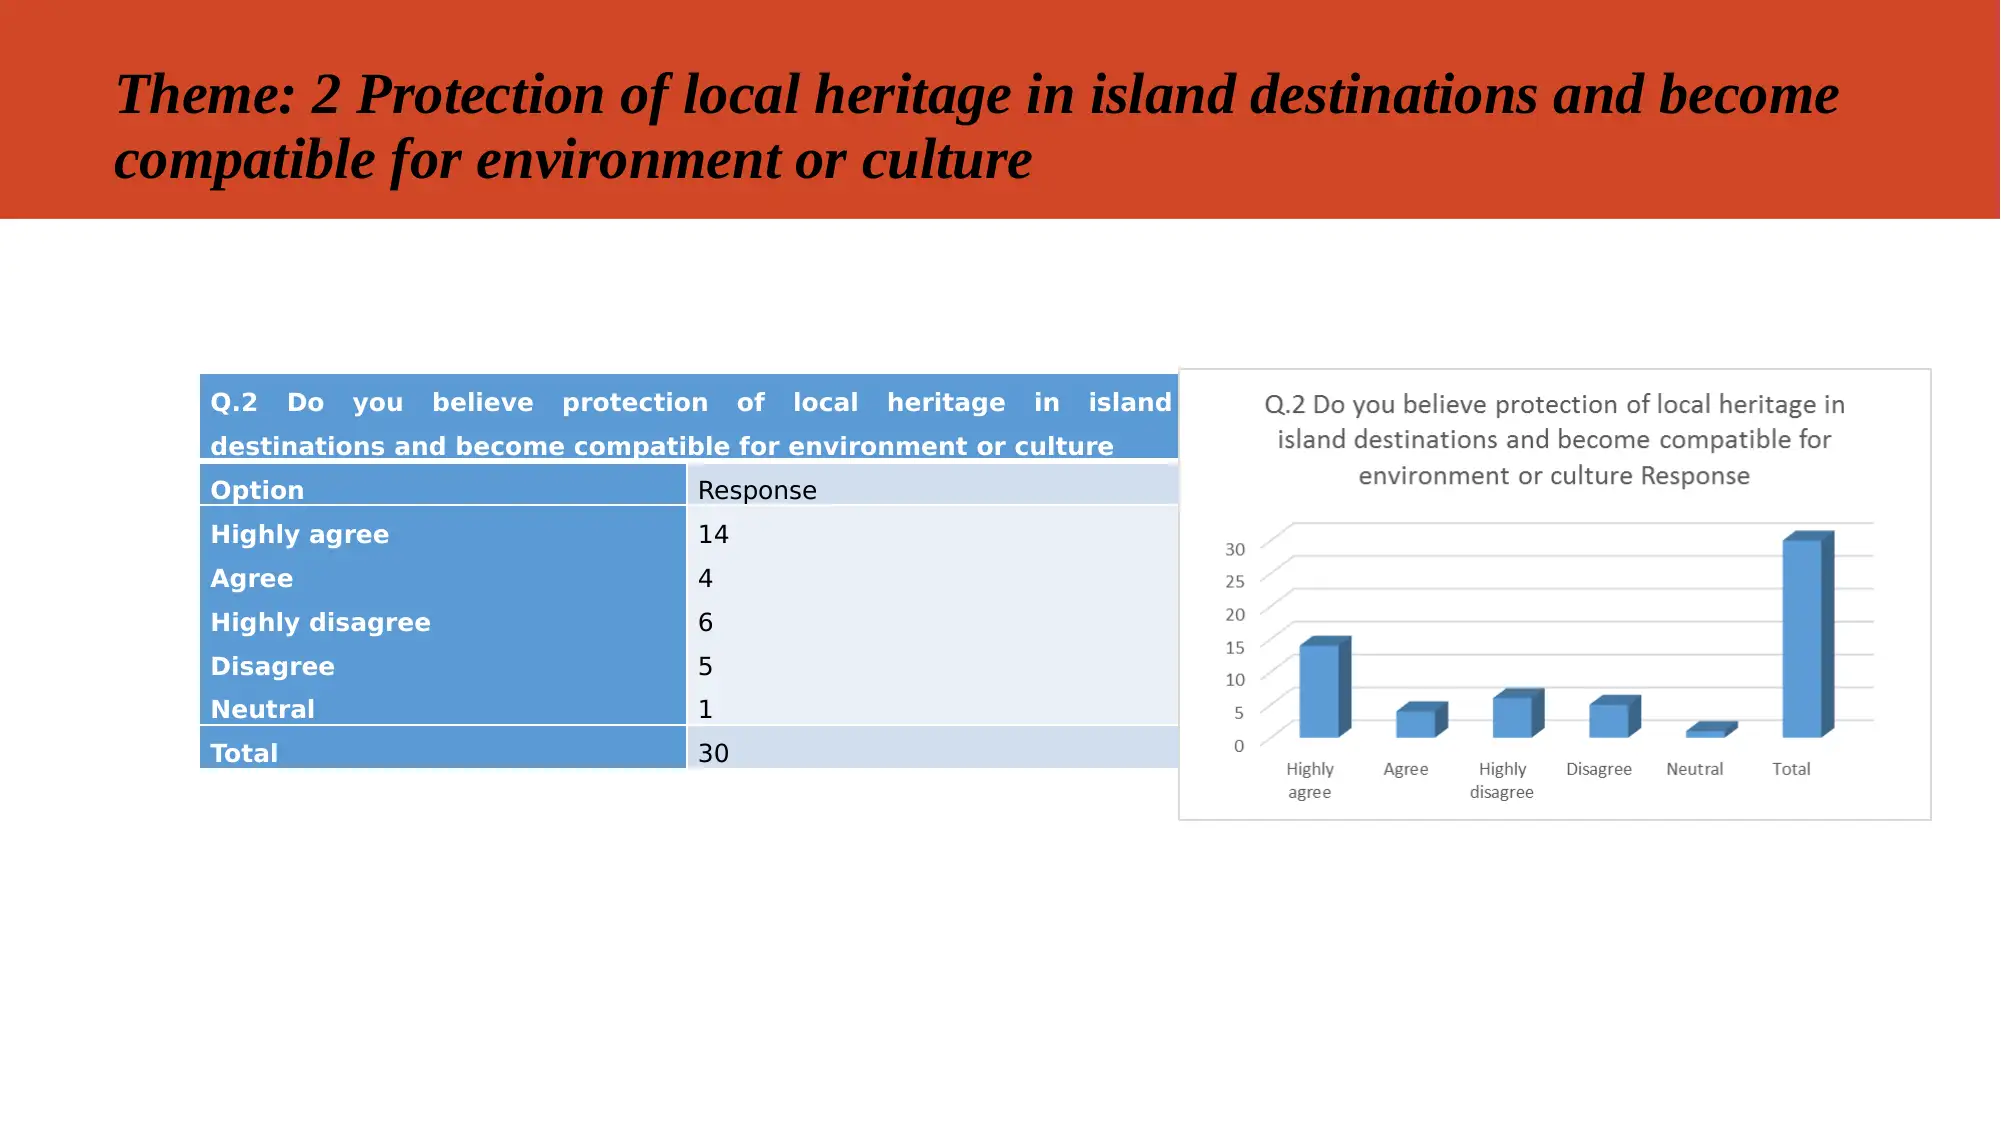Screen dimensions: 2001x1125
Task: Click the '30' label on the chart's vertical axis
Action: [x=1235, y=549]
